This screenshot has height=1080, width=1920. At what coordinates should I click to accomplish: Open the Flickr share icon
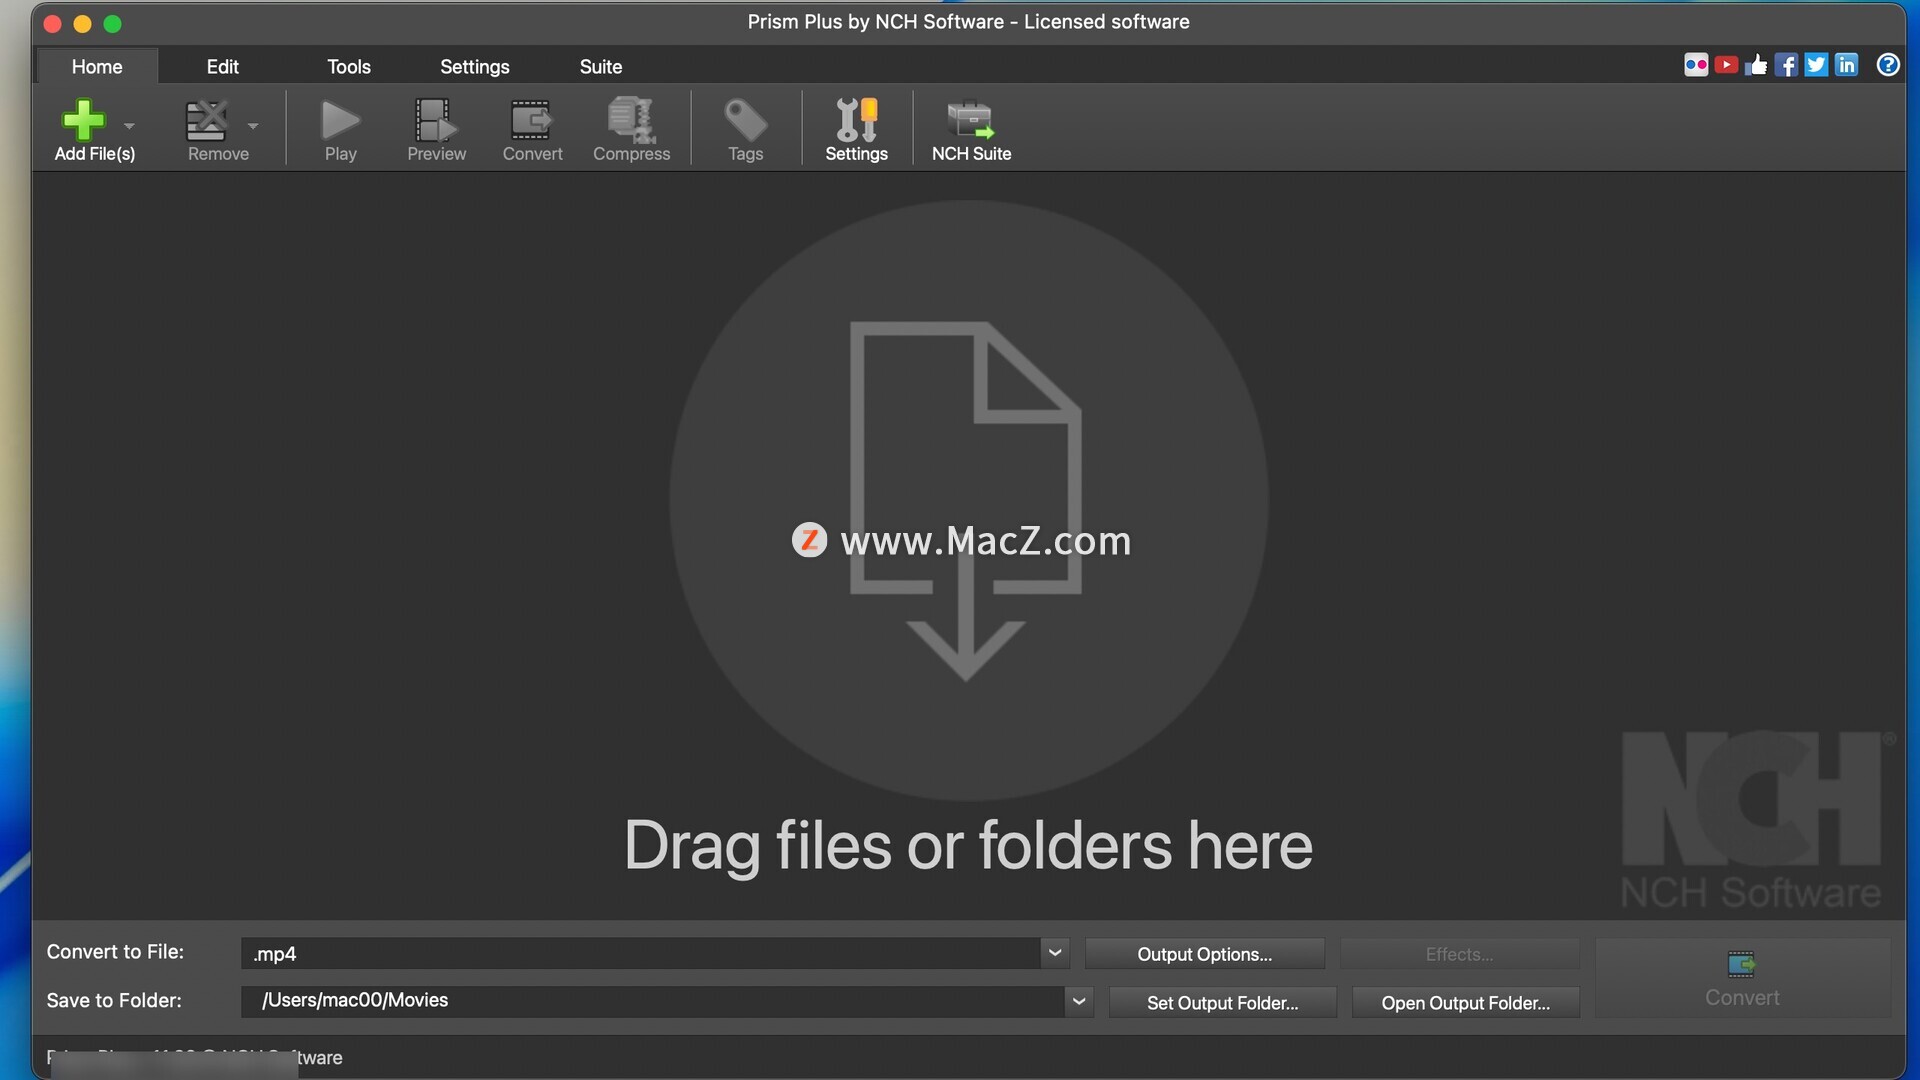1696,65
